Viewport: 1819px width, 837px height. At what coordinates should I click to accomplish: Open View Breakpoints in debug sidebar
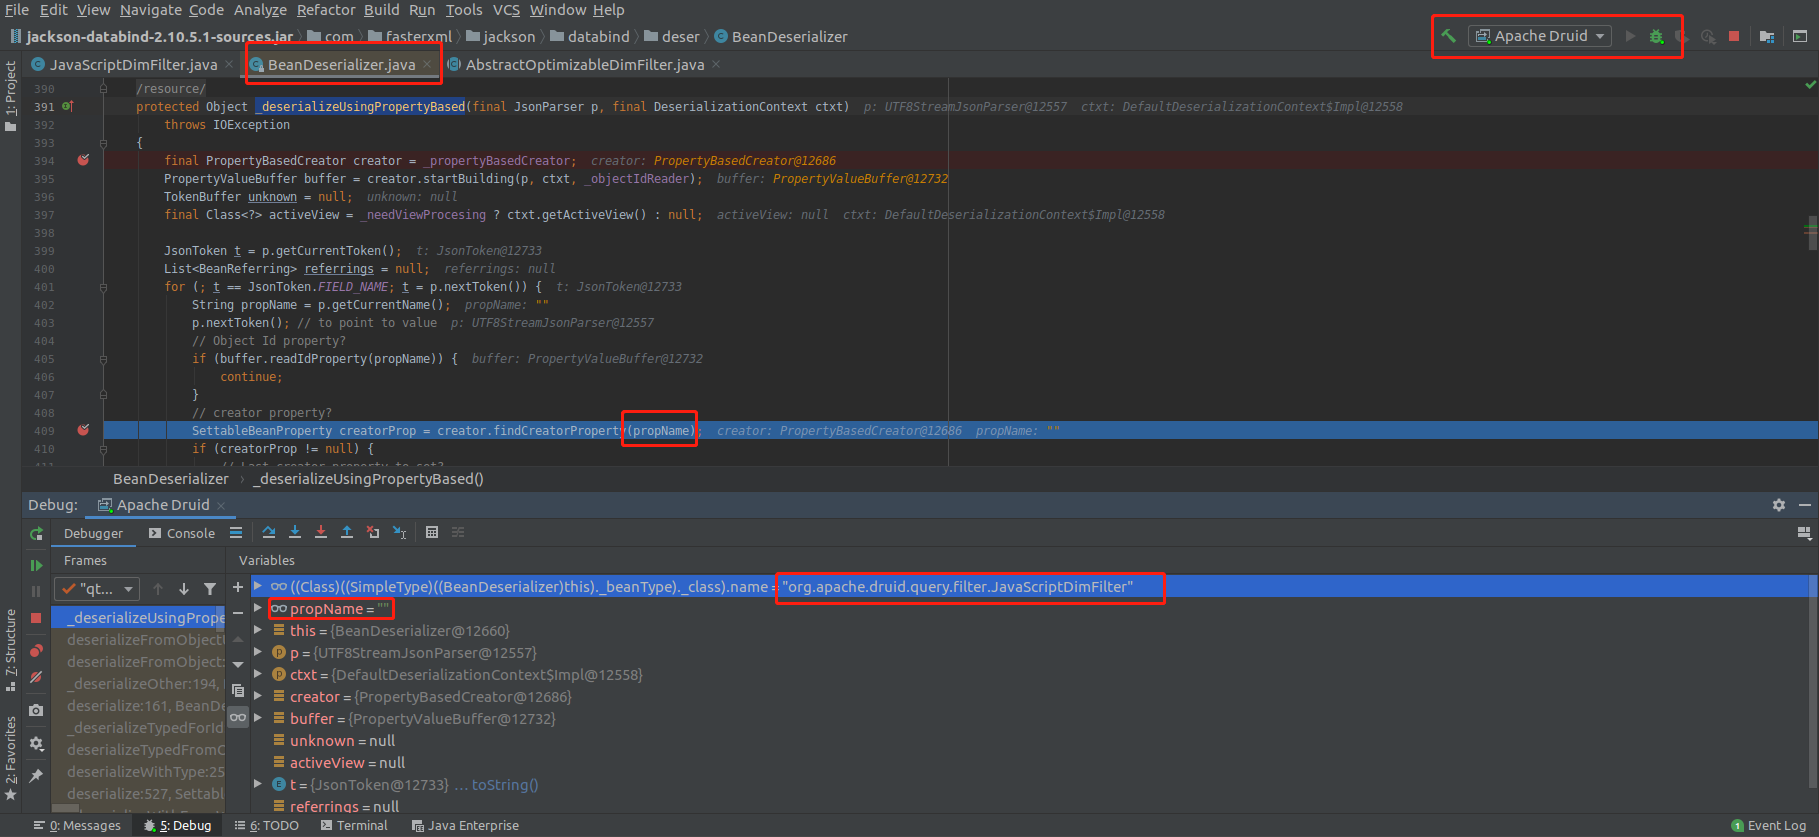pyautogui.click(x=36, y=651)
